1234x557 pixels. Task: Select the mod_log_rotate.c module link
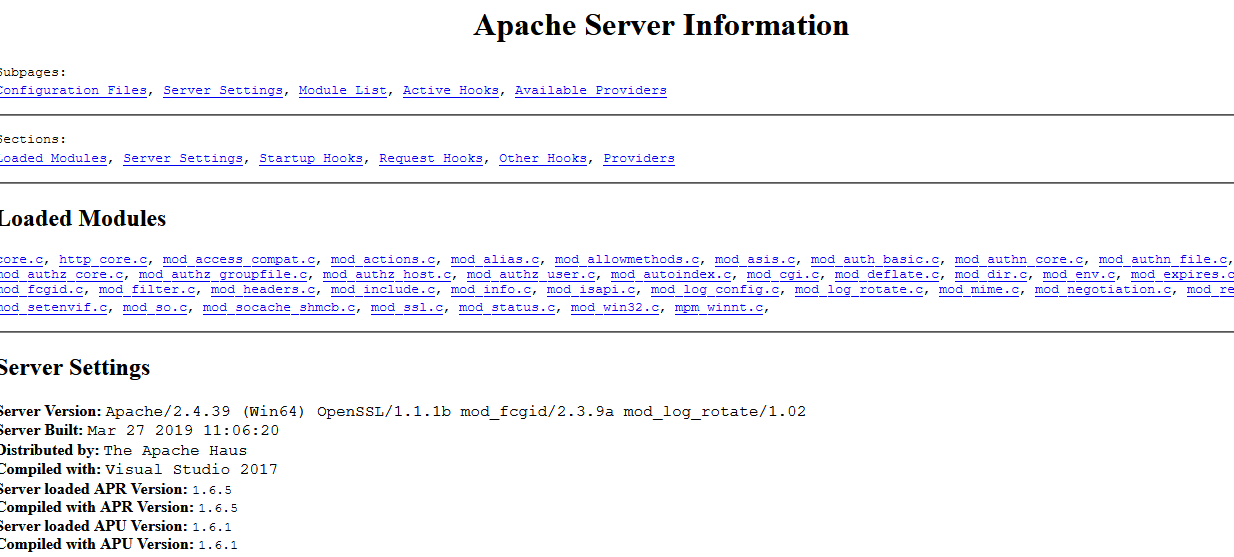coord(859,290)
